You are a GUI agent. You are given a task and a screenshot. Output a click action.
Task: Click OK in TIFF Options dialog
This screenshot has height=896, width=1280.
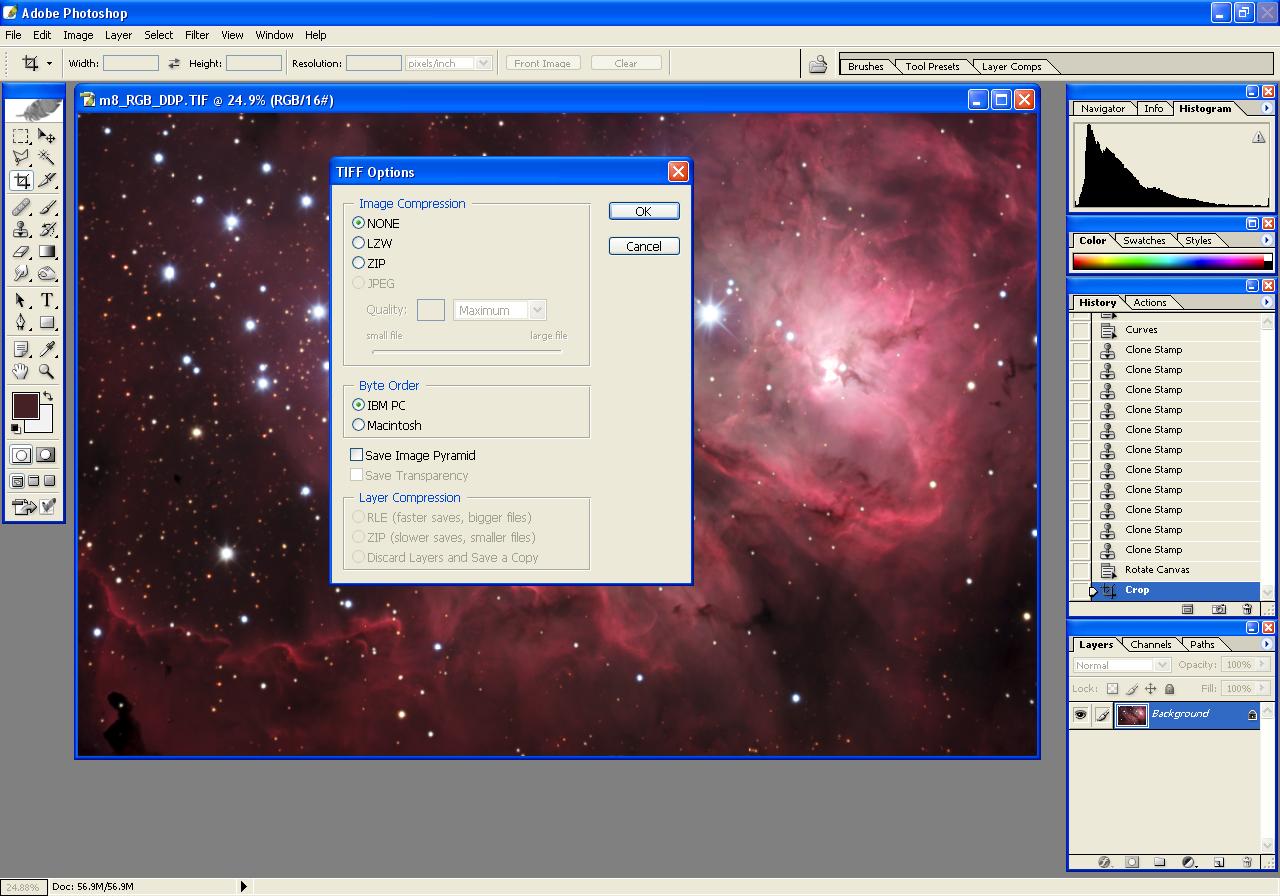click(643, 211)
